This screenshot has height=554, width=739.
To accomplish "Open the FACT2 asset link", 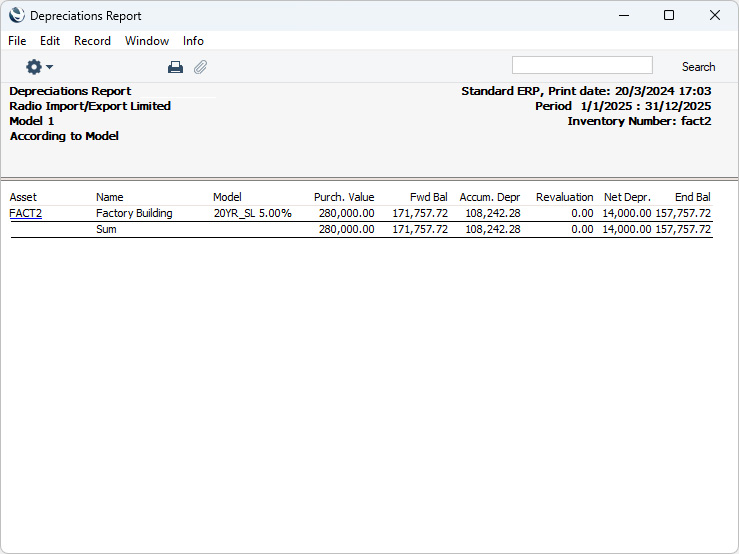I will pos(25,213).
